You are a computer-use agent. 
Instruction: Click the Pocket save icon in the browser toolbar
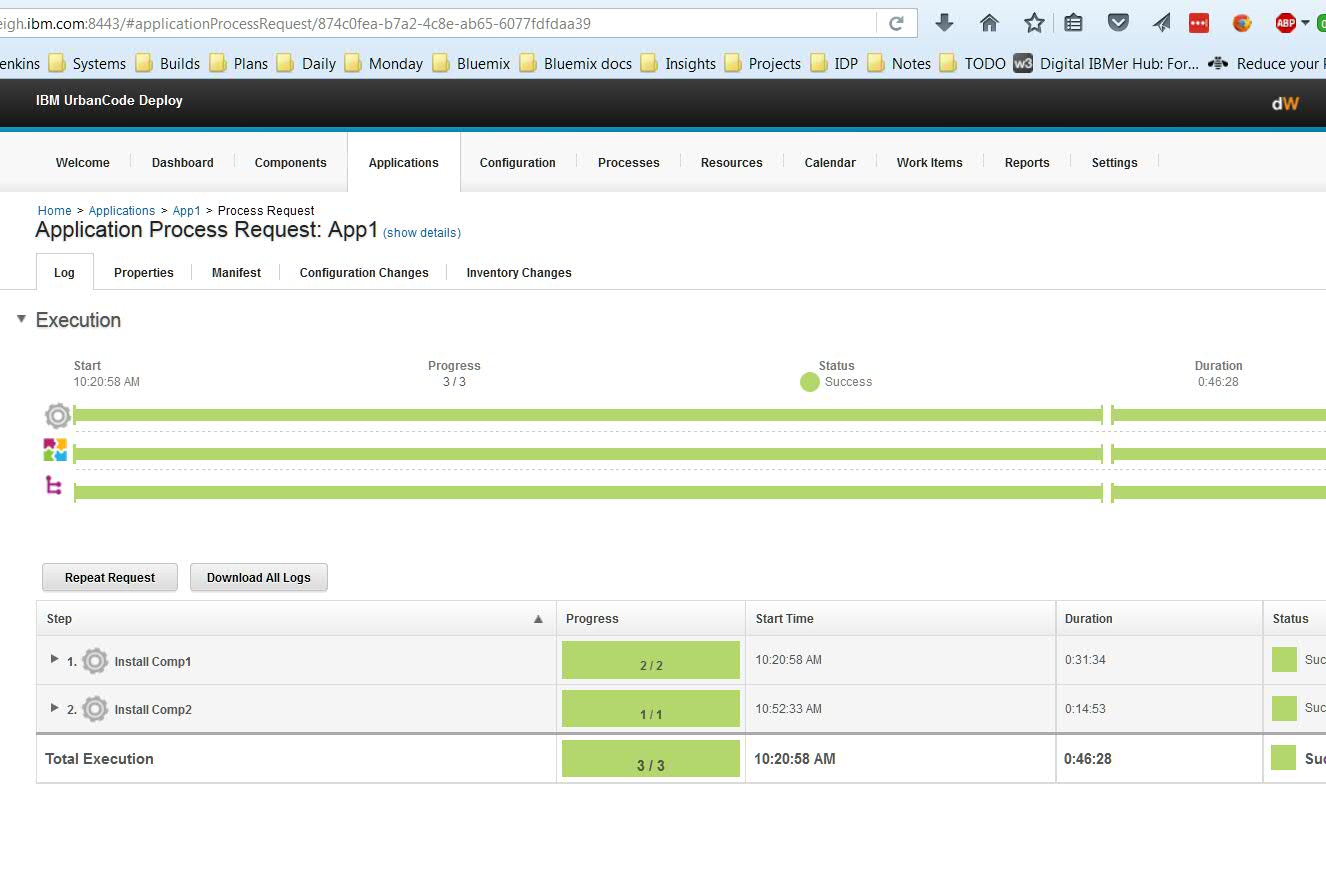point(1118,21)
